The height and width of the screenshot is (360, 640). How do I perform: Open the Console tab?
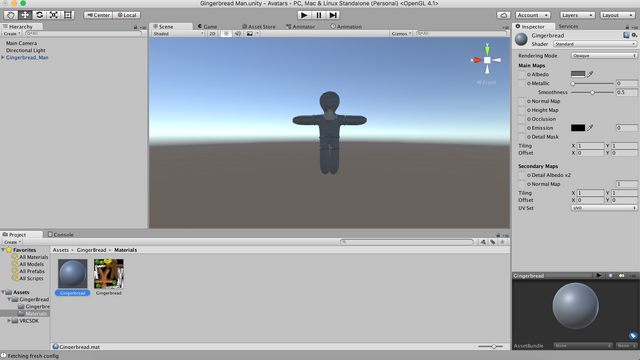tap(60, 235)
